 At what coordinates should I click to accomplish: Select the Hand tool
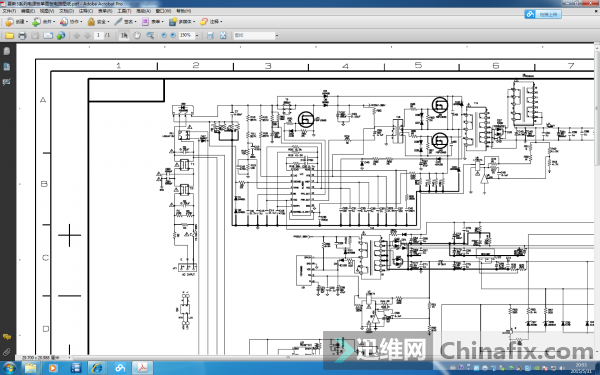point(137,36)
